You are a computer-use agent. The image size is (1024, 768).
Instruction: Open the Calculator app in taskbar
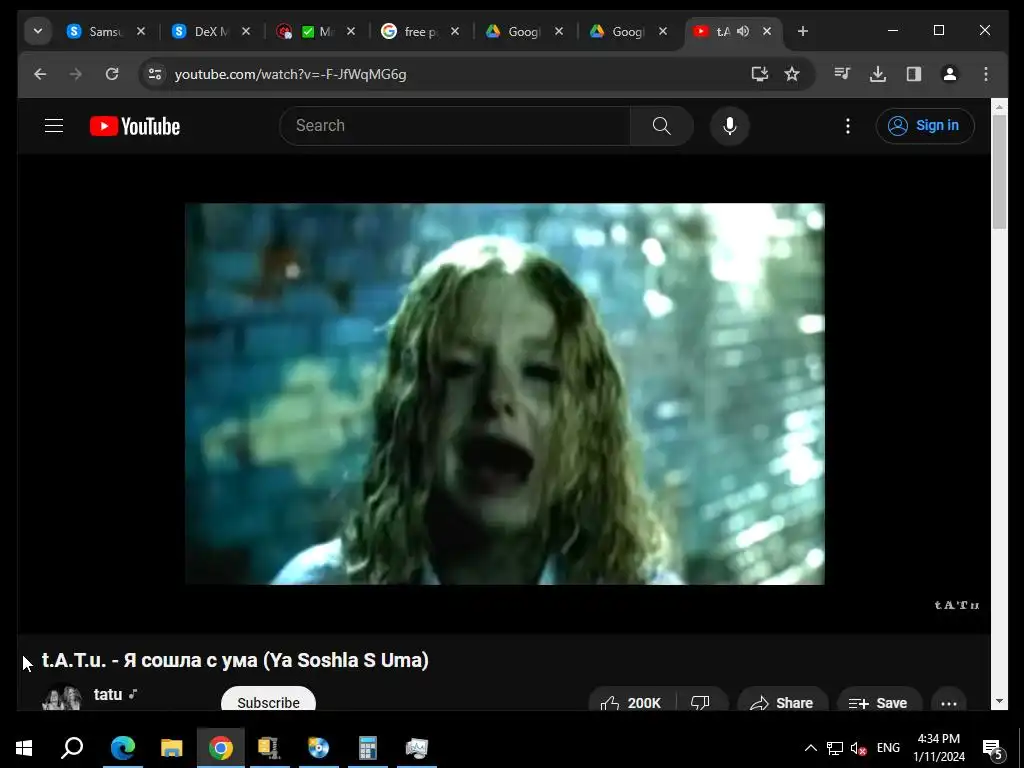(x=368, y=748)
